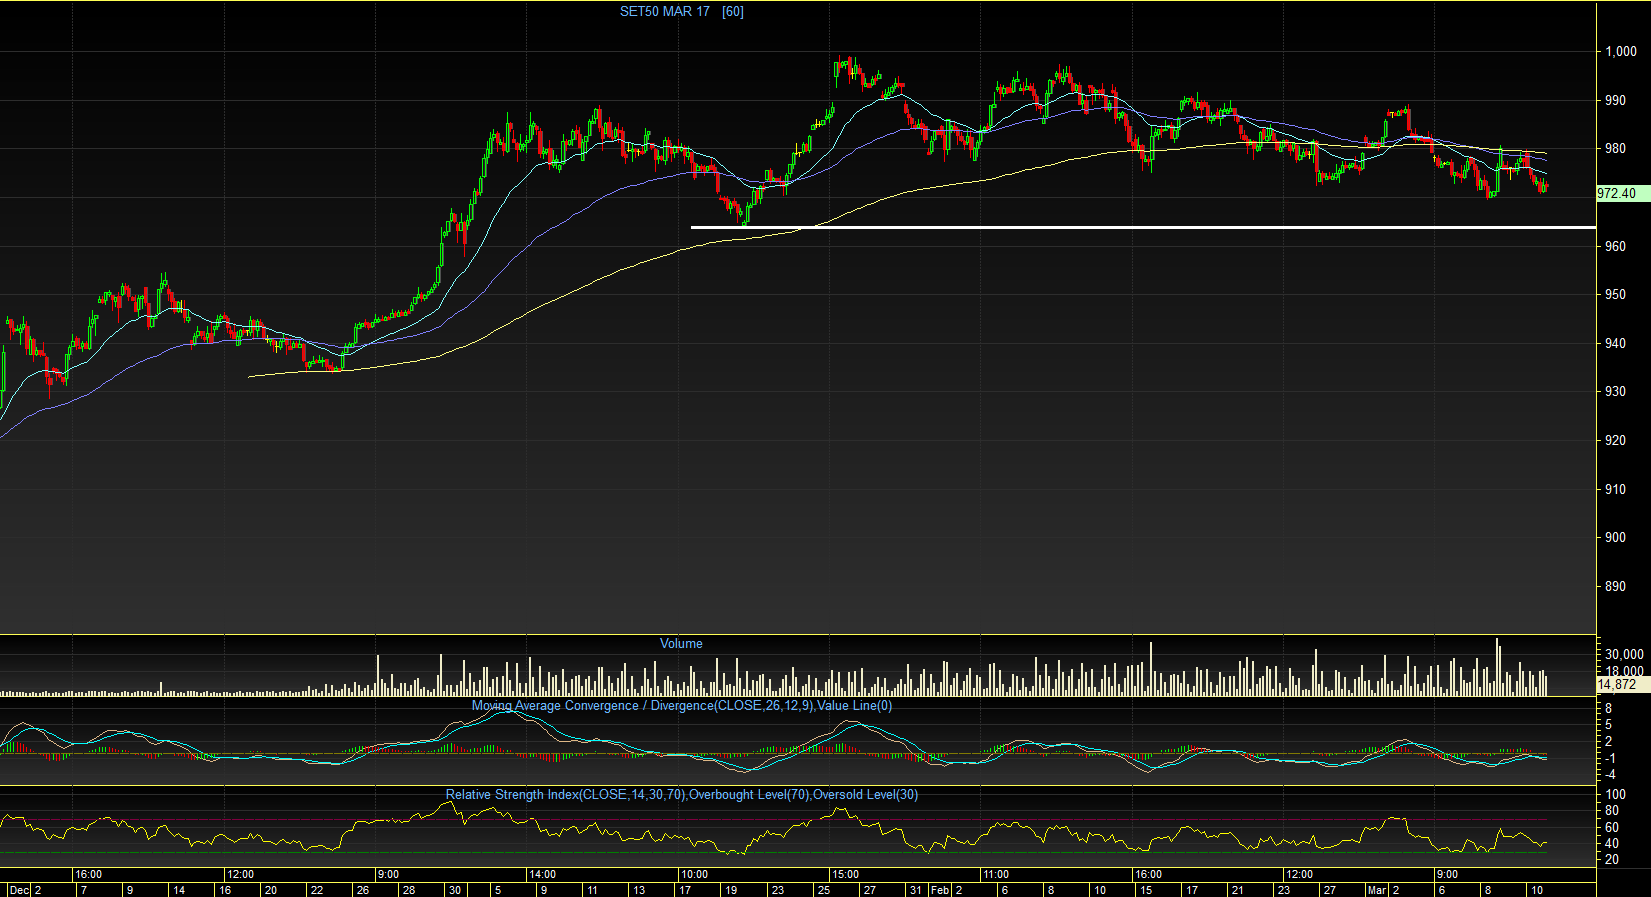This screenshot has width=1651, height=897.
Task: Click the 960 price axis label
Action: pyautogui.click(x=1615, y=246)
